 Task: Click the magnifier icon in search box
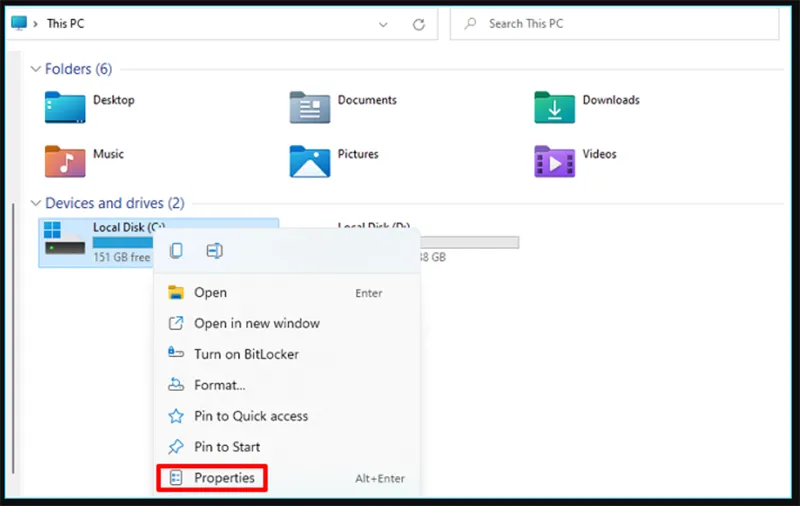click(470, 23)
